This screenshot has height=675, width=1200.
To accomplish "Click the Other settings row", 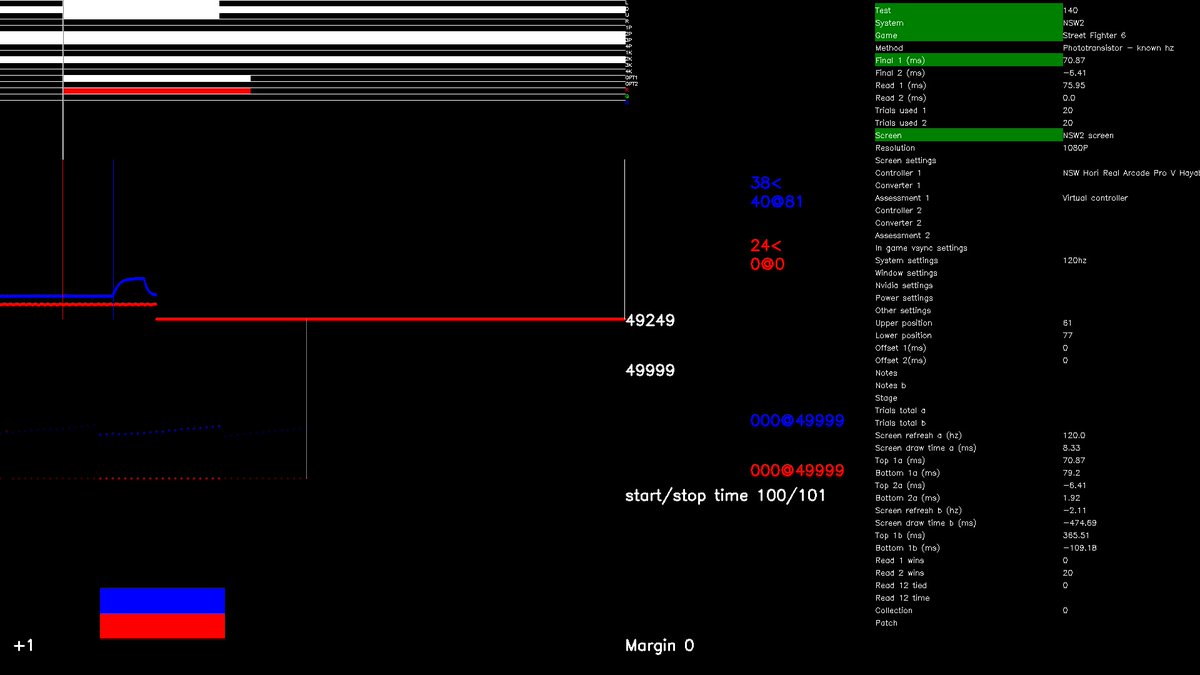I will click(x=903, y=310).
